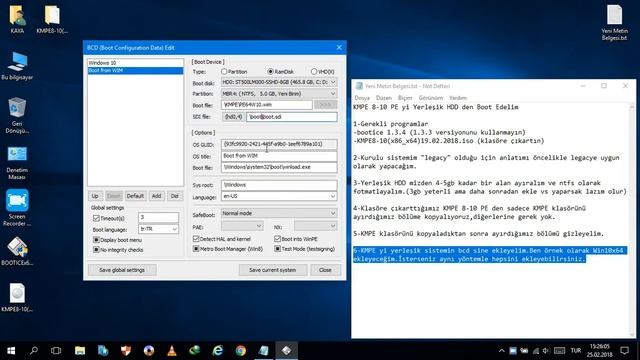Toggle Detect HAL and kernel checkbox
The height and width of the screenshot is (360, 640).
click(x=196, y=239)
